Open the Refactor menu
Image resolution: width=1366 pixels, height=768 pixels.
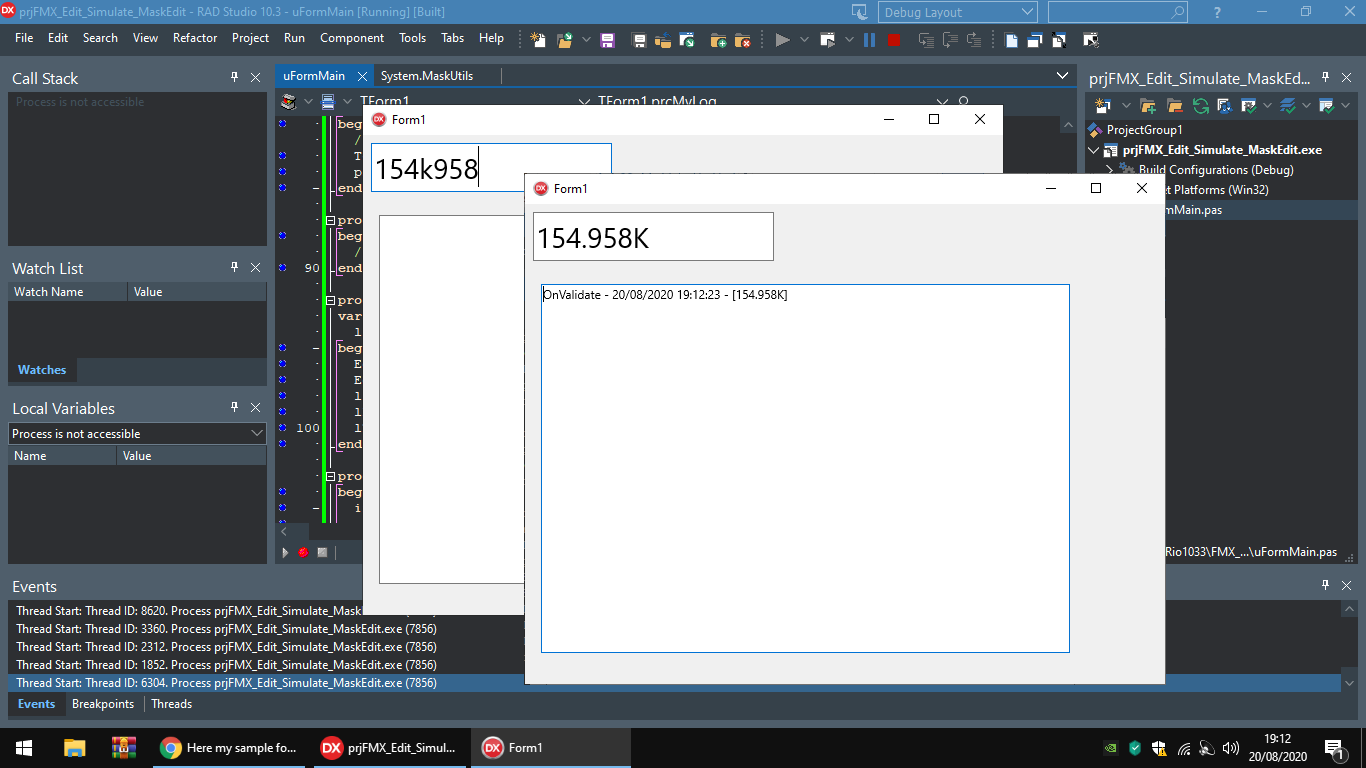tap(195, 38)
